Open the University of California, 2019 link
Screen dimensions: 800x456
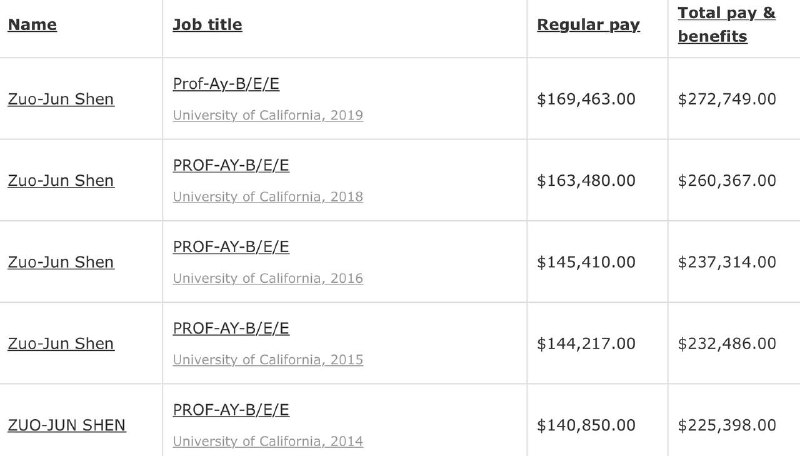click(x=268, y=115)
